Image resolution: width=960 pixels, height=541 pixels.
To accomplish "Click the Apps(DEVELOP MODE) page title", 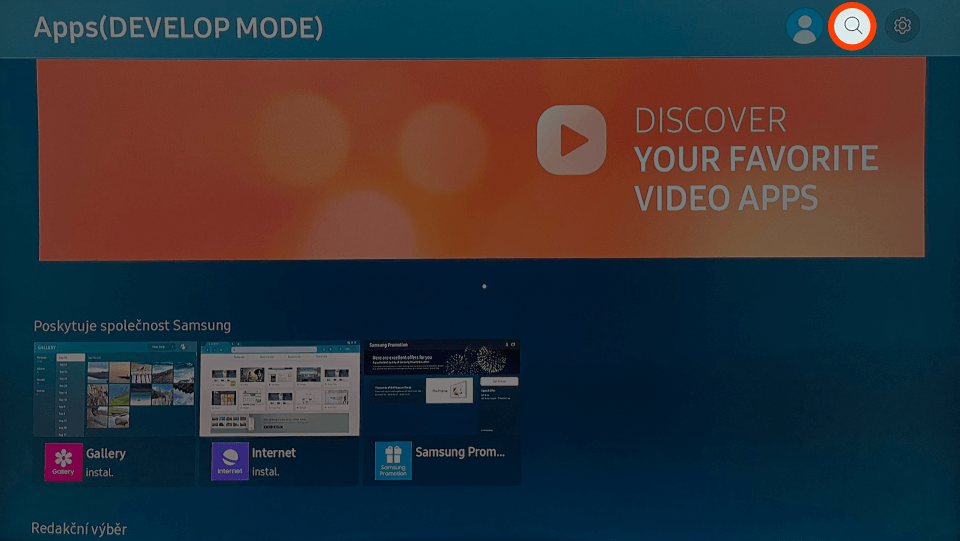I will [178, 28].
